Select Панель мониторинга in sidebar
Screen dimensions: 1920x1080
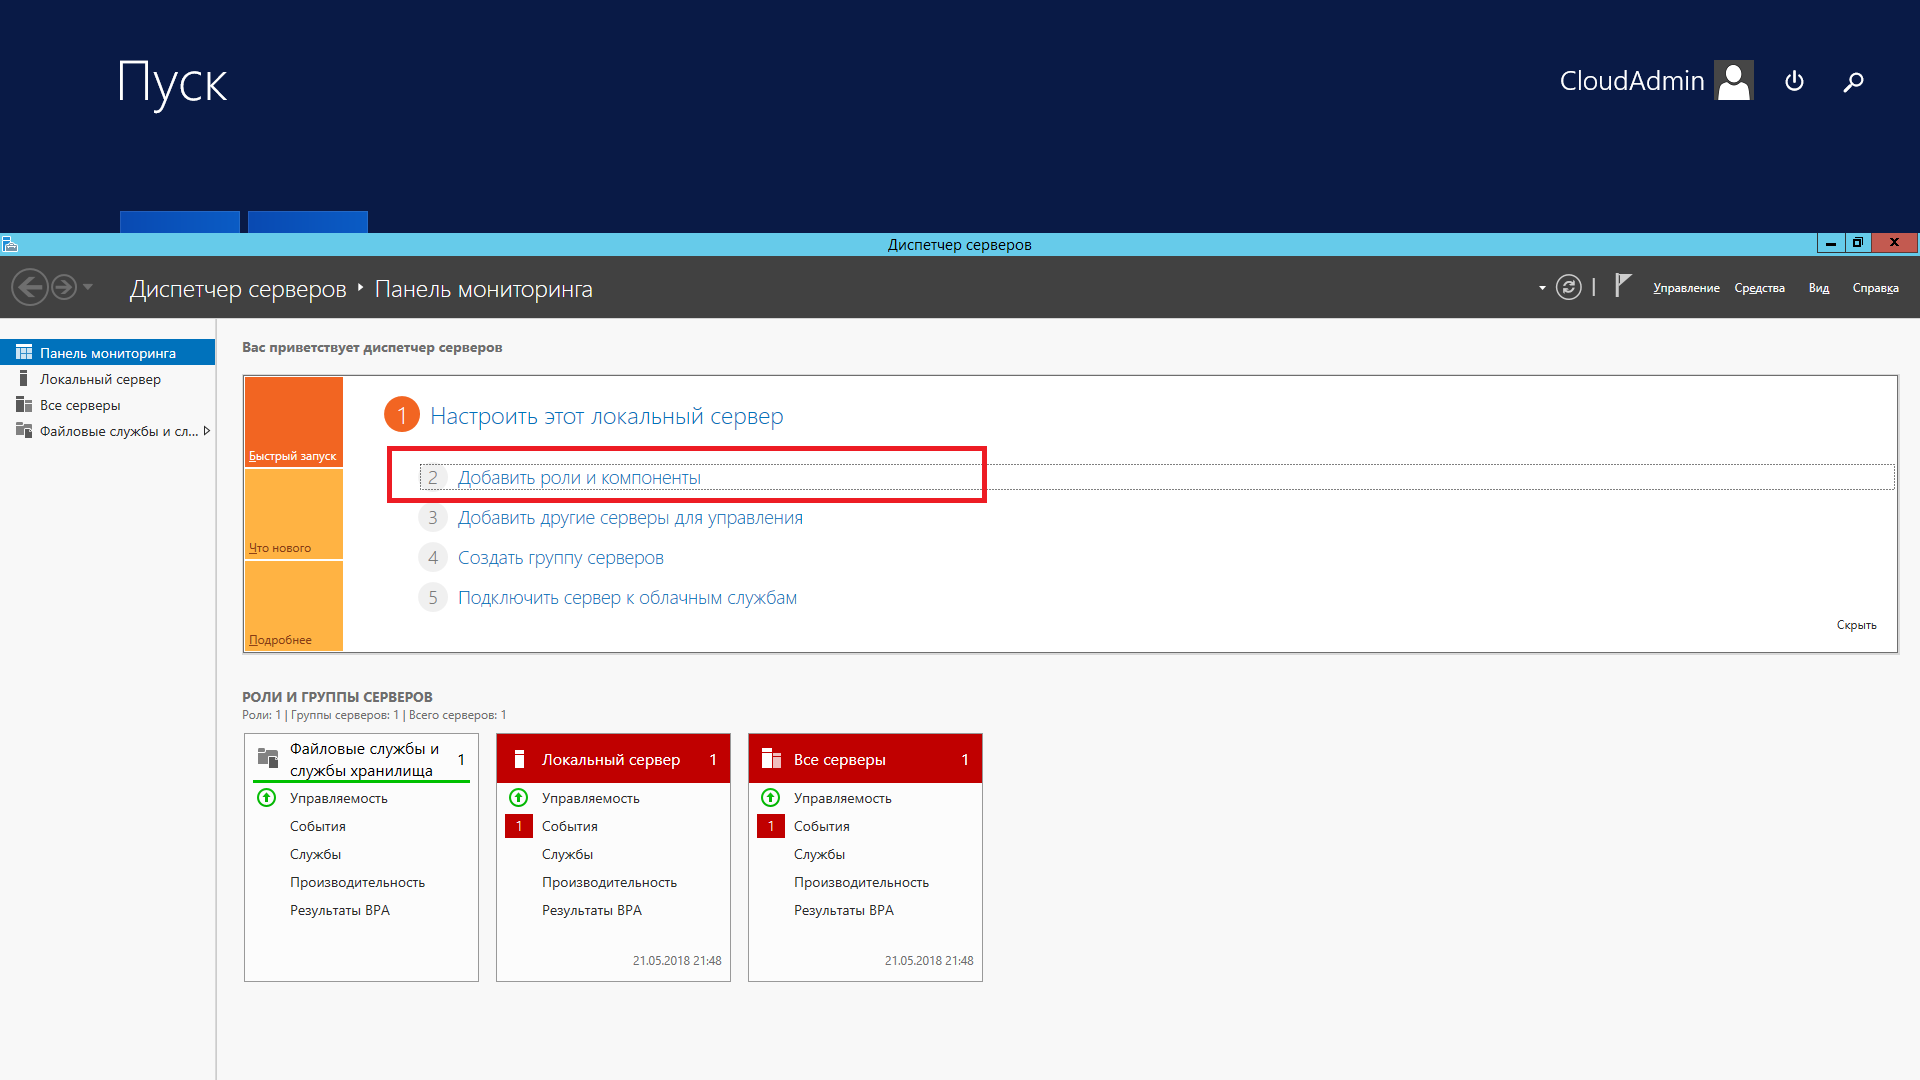pos(107,353)
